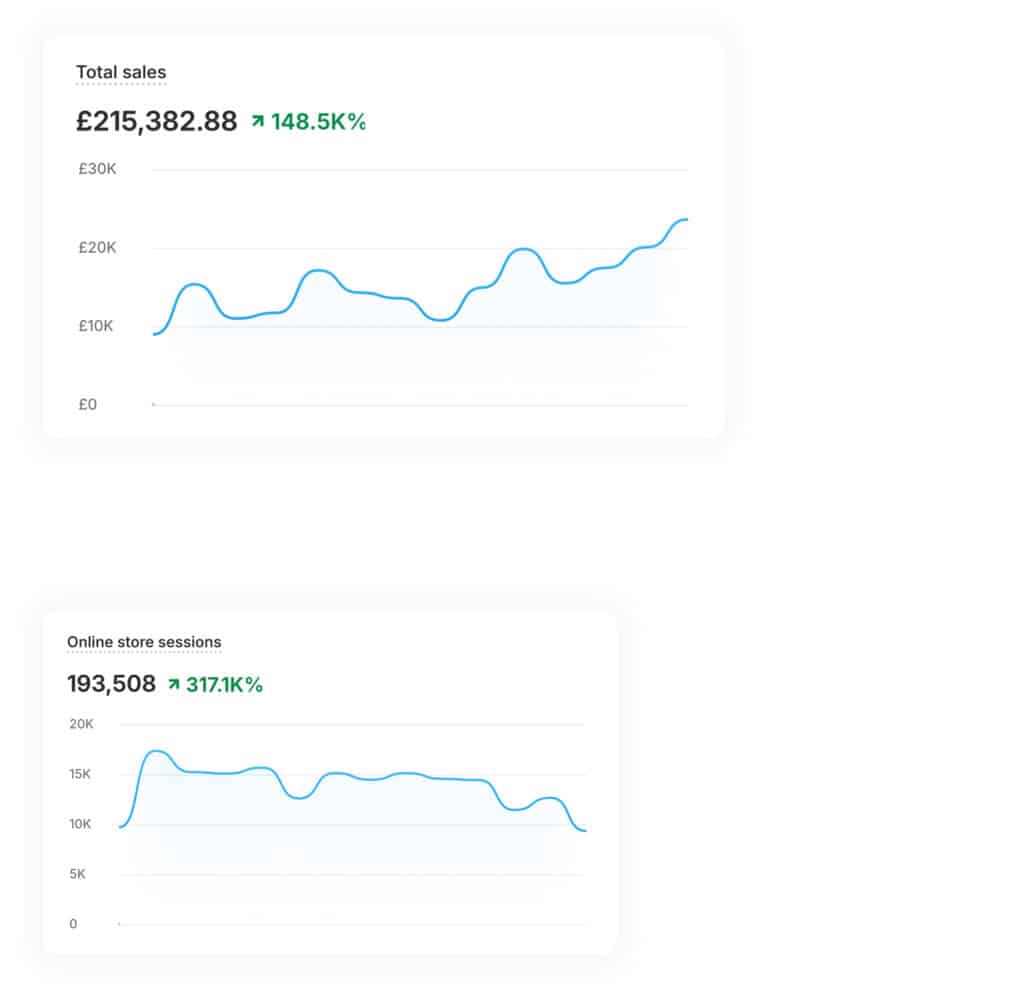The width and height of the screenshot is (1024, 984).
Task: Click the £20K axis label
Action: click(x=97, y=247)
